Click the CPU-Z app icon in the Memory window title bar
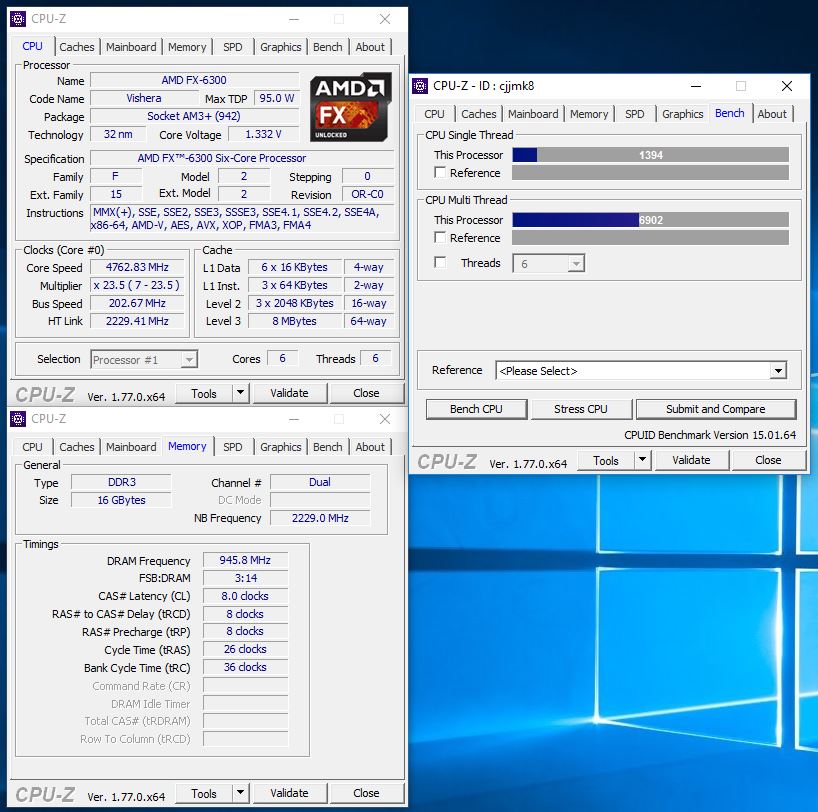 18,419
